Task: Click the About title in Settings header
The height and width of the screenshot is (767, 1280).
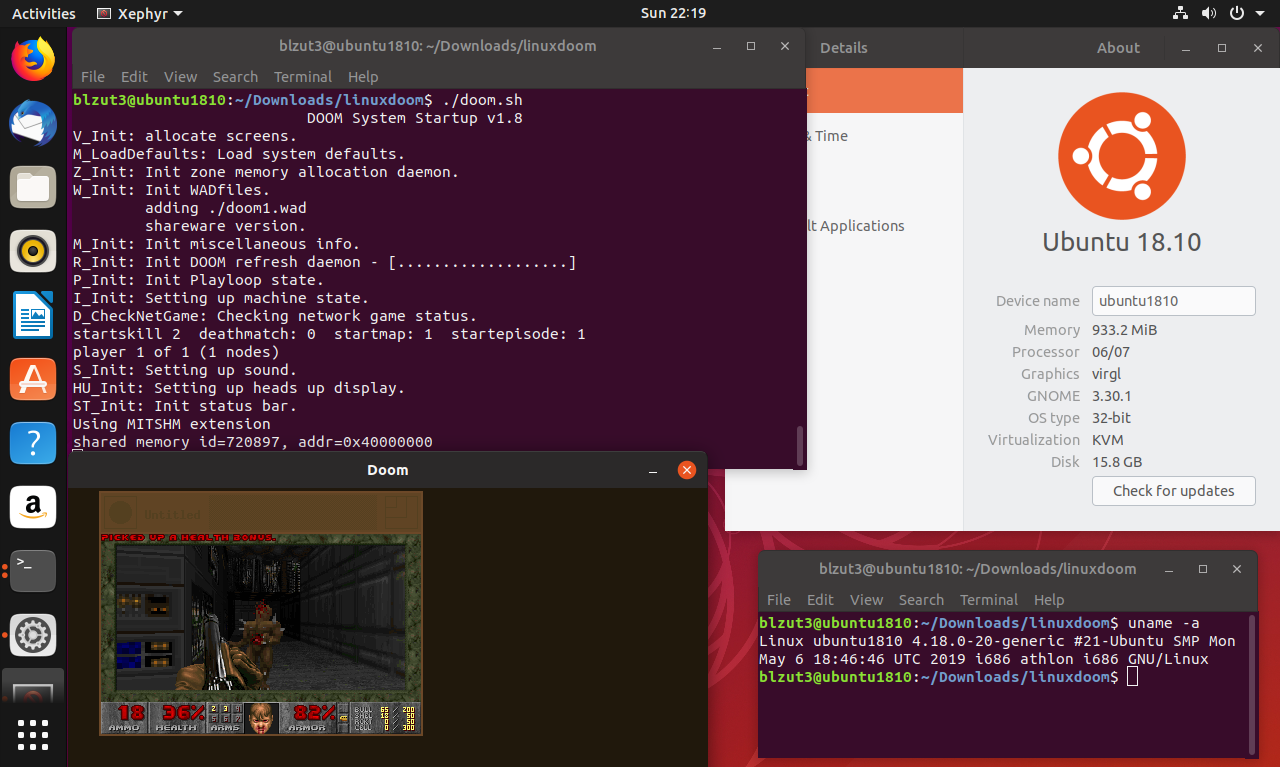Action: pos(1118,48)
